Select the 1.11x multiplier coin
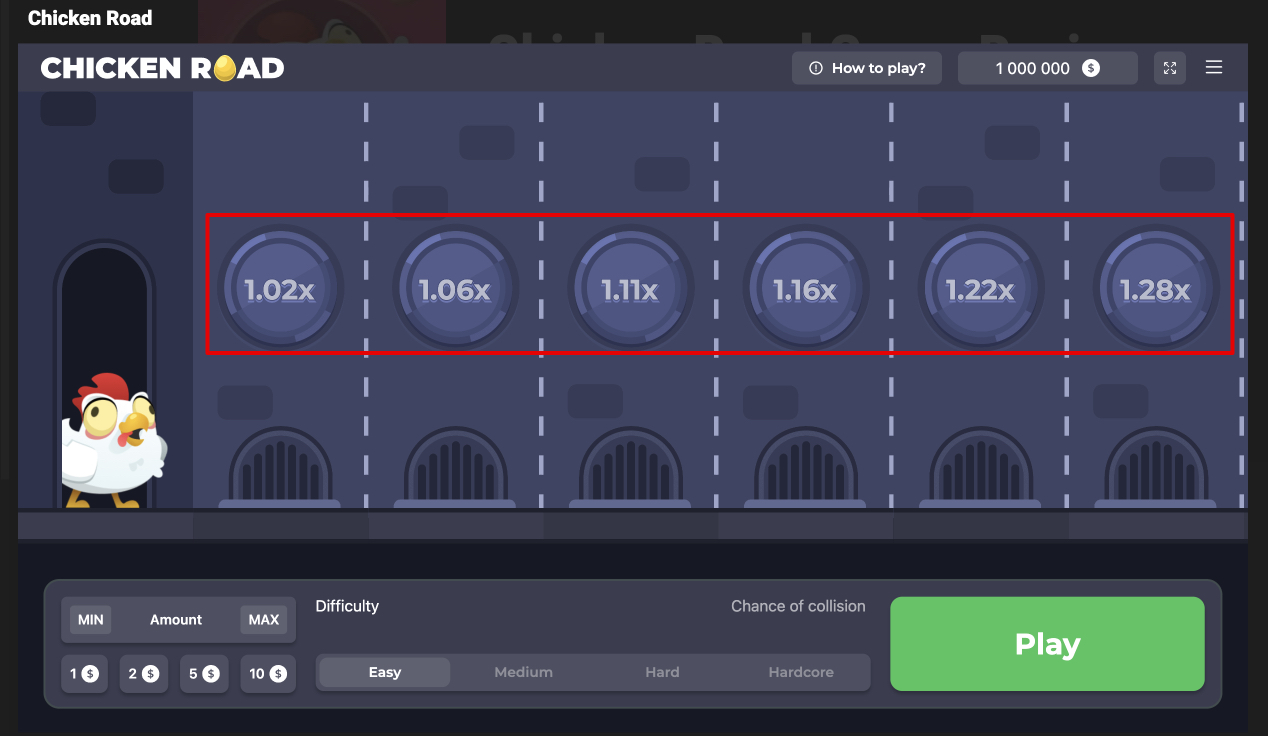Screen dimensions: 1268x736 [x=630, y=290]
